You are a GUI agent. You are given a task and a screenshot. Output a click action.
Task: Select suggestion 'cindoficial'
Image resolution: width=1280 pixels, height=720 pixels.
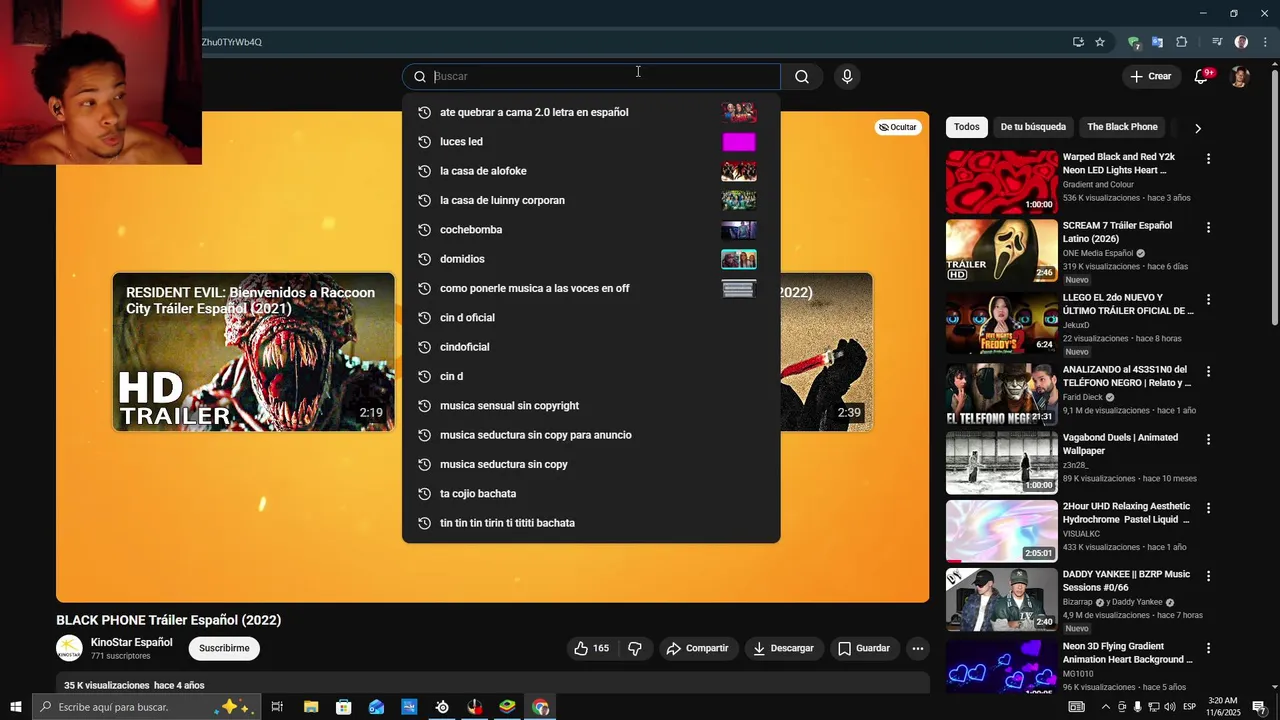pyautogui.click(x=591, y=347)
